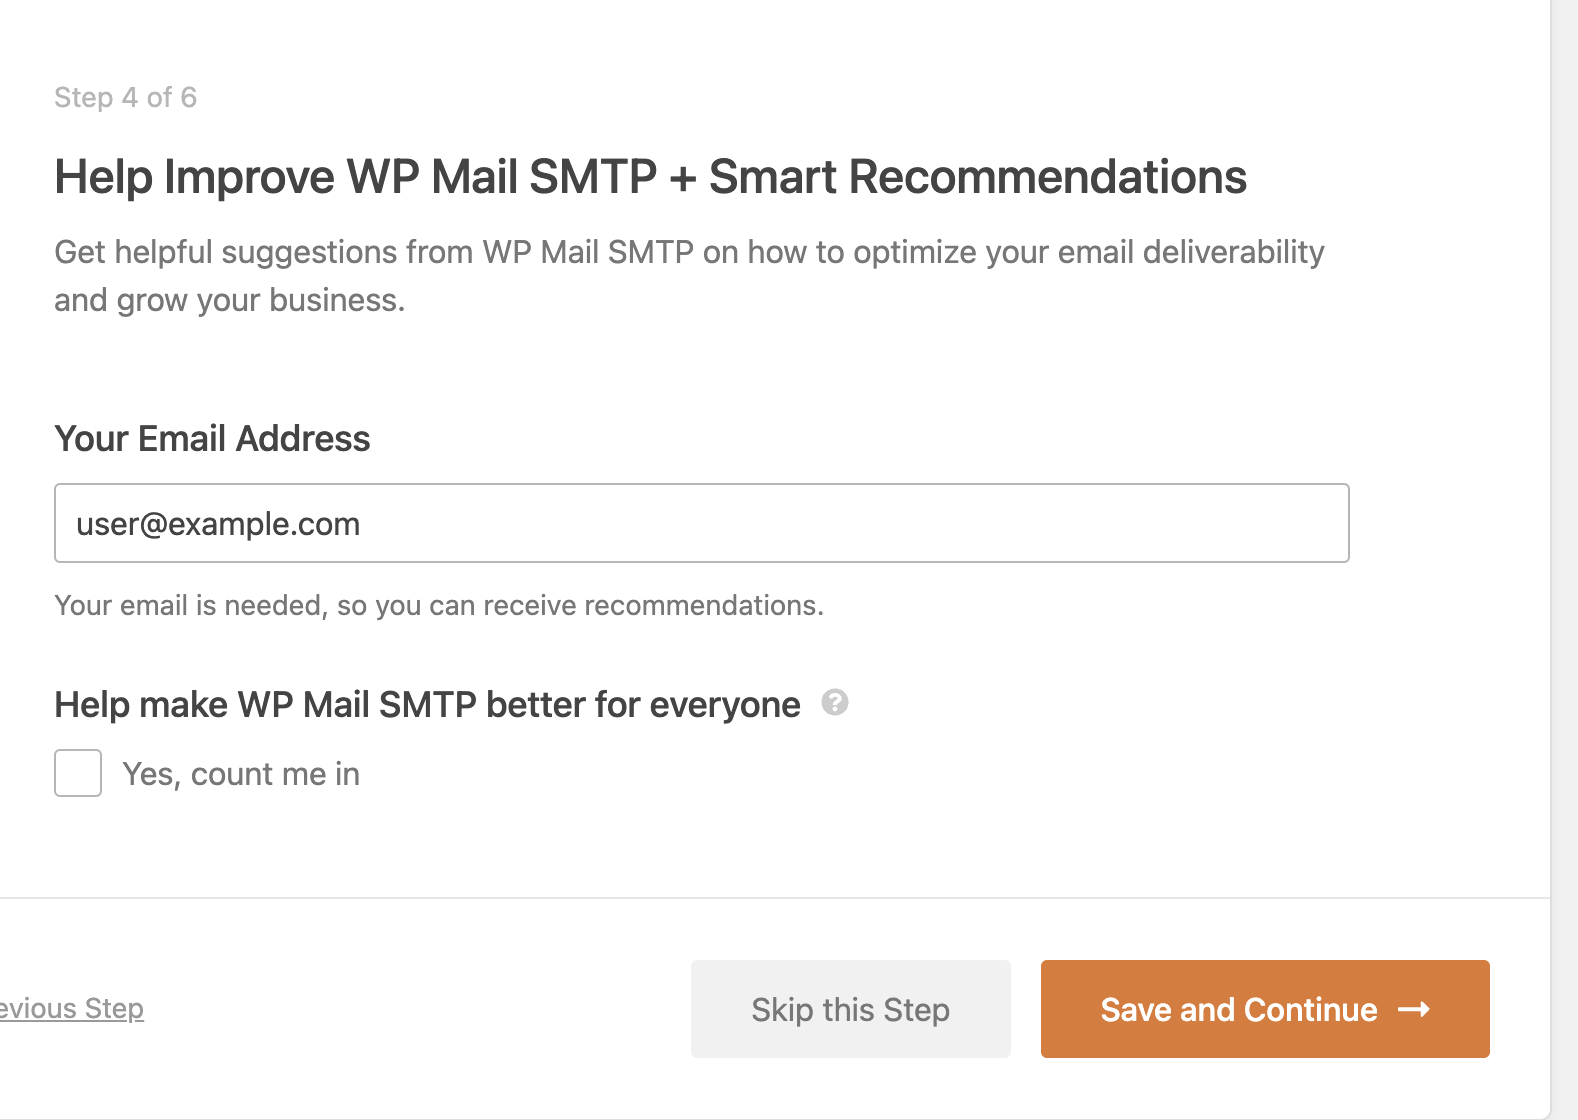Enable the "Yes, count me in" checkbox
1578x1120 pixels.
coord(78,773)
